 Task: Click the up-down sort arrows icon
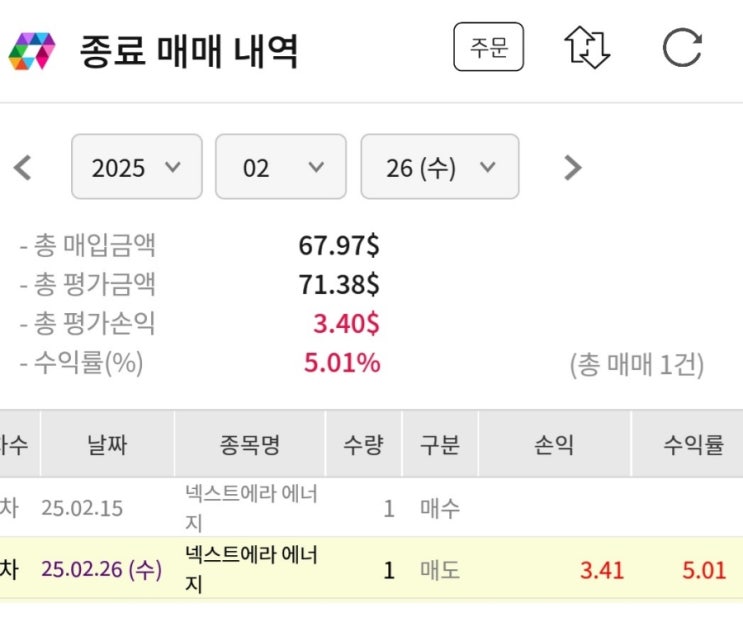tap(587, 47)
